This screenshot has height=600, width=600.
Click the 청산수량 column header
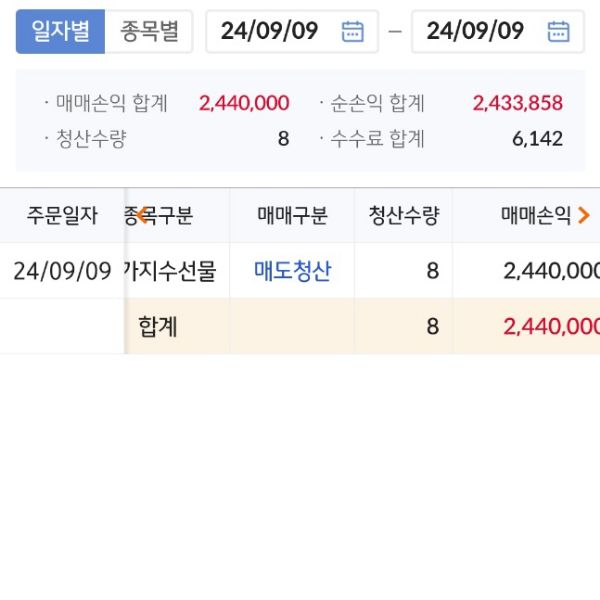tap(403, 215)
